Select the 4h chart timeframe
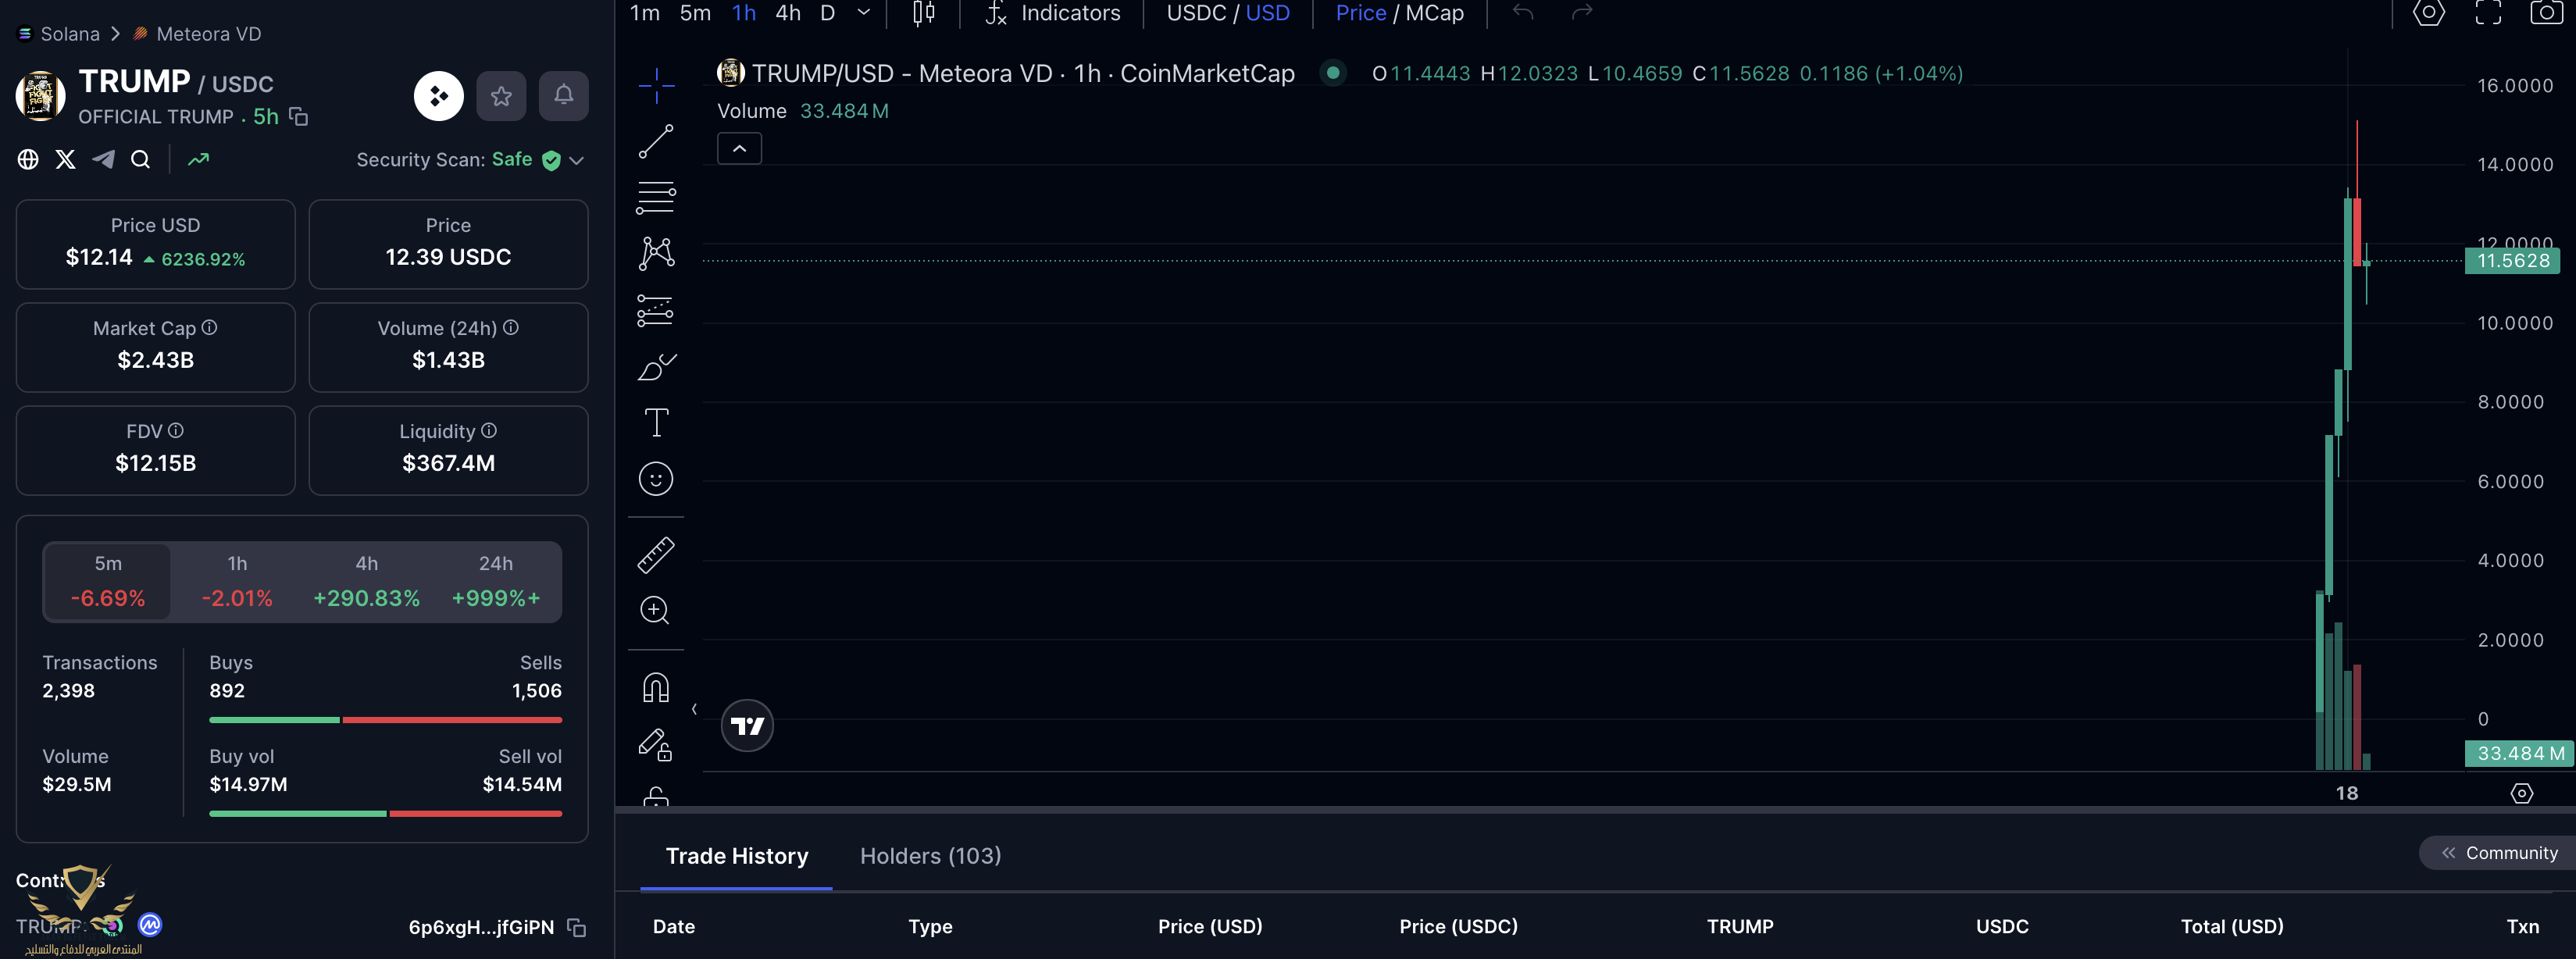 [x=788, y=13]
